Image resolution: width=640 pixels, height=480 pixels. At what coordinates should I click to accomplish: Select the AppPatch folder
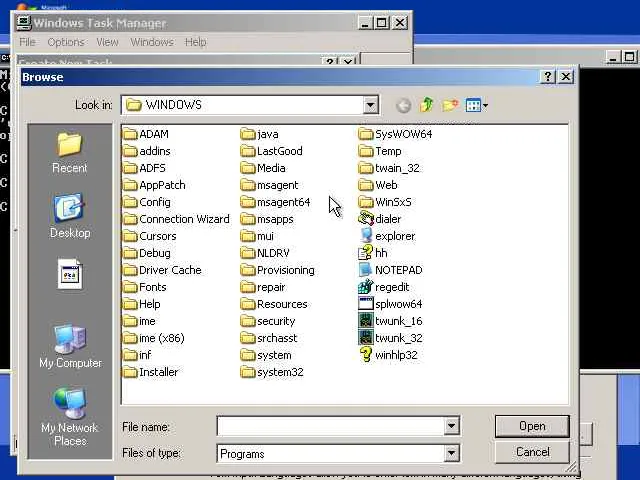(x=154, y=185)
